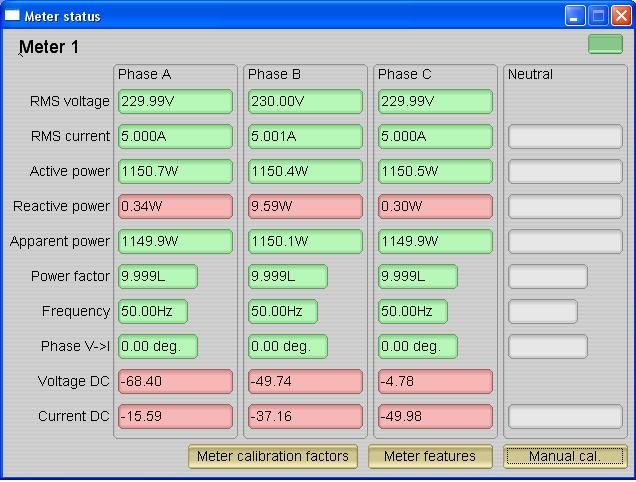Select Phase C frequency field
Image resolution: width=636 pixels, height=482 pixels.
tap(413, 311)
